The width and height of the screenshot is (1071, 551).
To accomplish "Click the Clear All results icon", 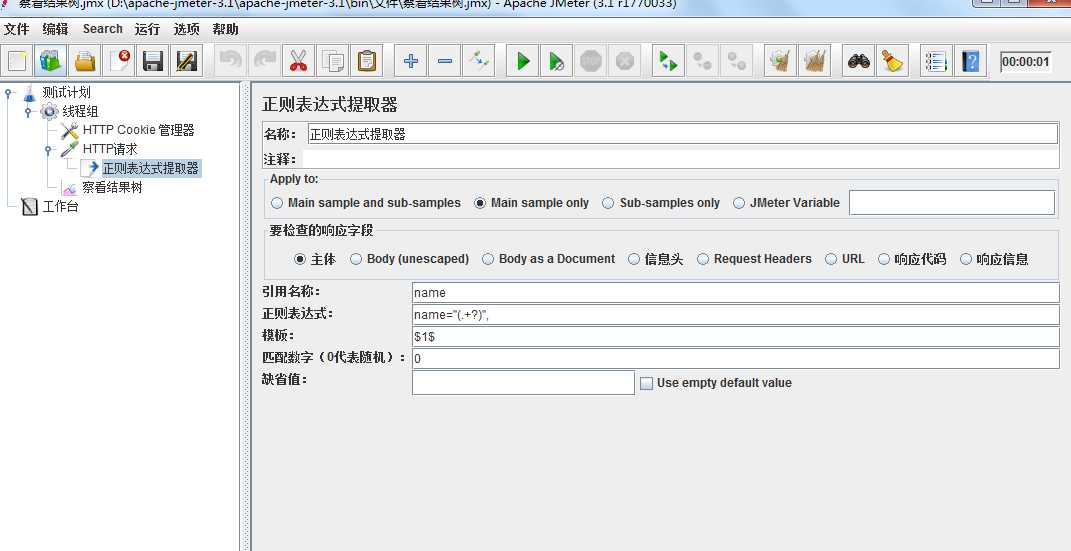I will coord(814,61).
